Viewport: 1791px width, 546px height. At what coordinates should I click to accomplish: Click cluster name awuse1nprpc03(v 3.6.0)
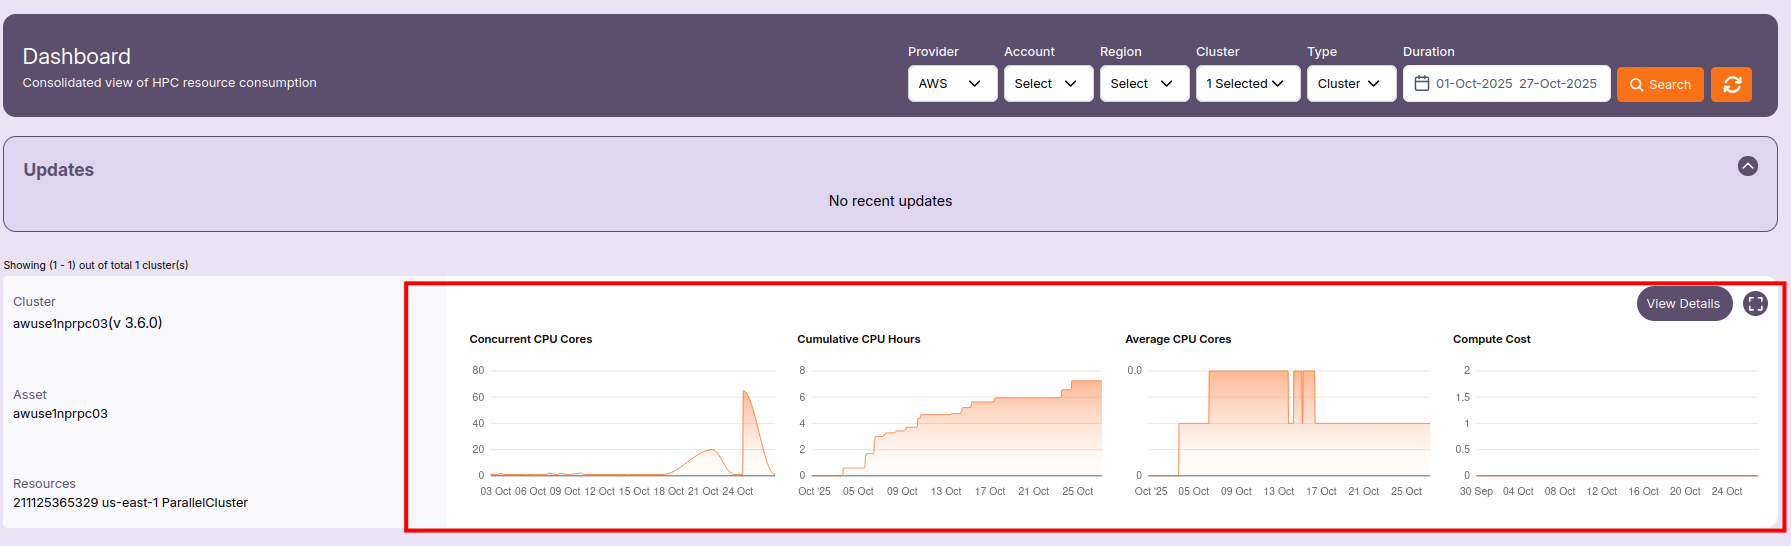[88, 323]
